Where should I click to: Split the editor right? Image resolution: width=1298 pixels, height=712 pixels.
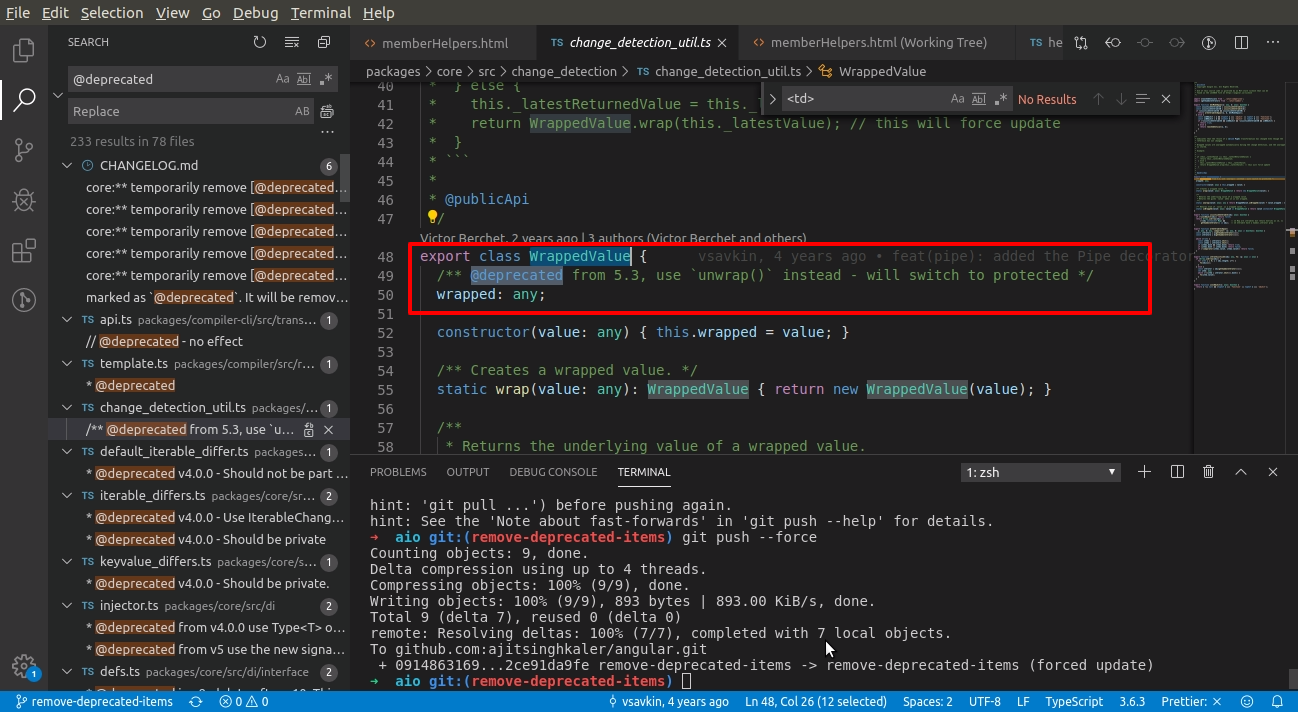pos(1241,43)
